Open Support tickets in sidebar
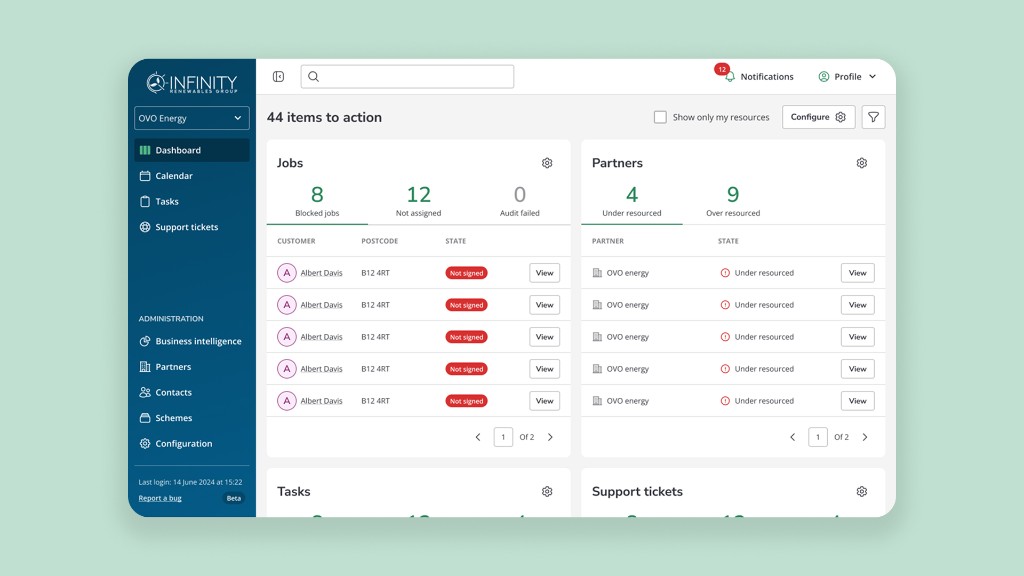This screenshot has height=576, width=1024. tap(191, 227)
